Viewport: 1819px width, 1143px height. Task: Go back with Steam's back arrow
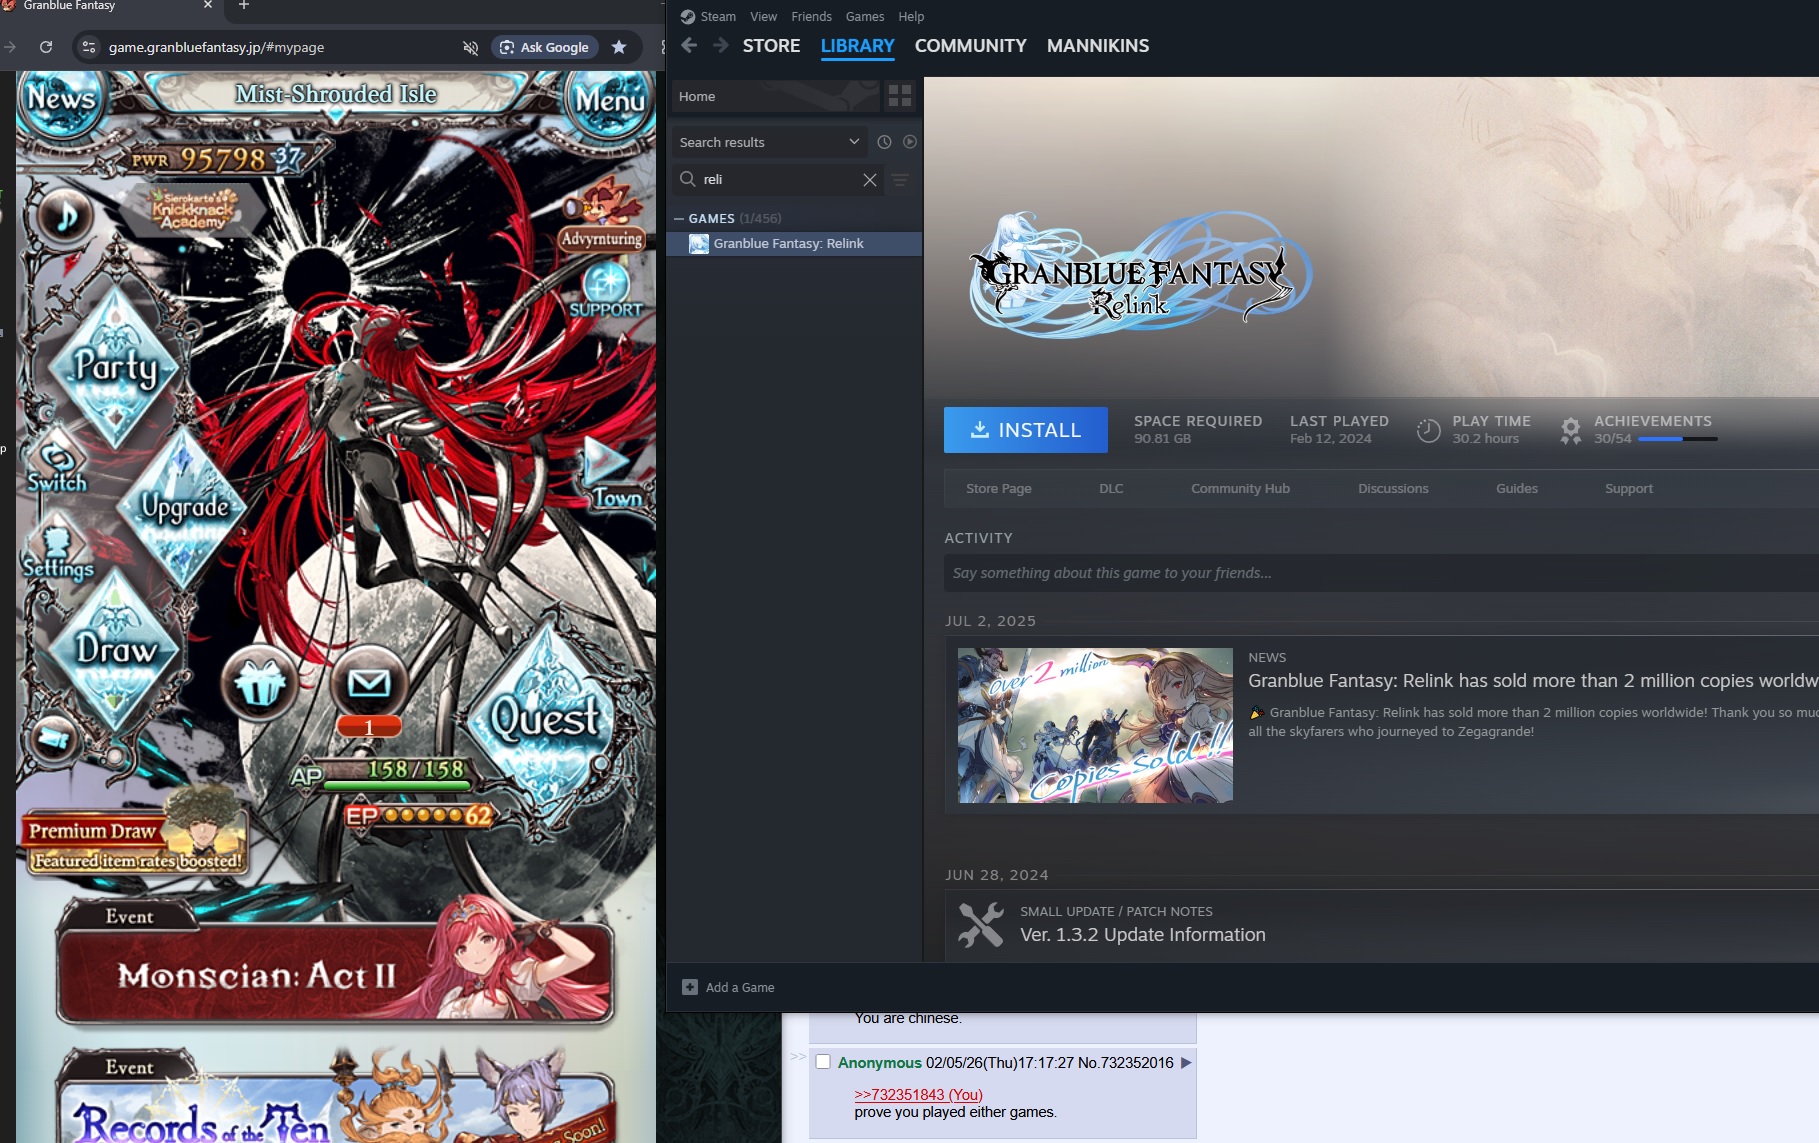click(689, 45)
